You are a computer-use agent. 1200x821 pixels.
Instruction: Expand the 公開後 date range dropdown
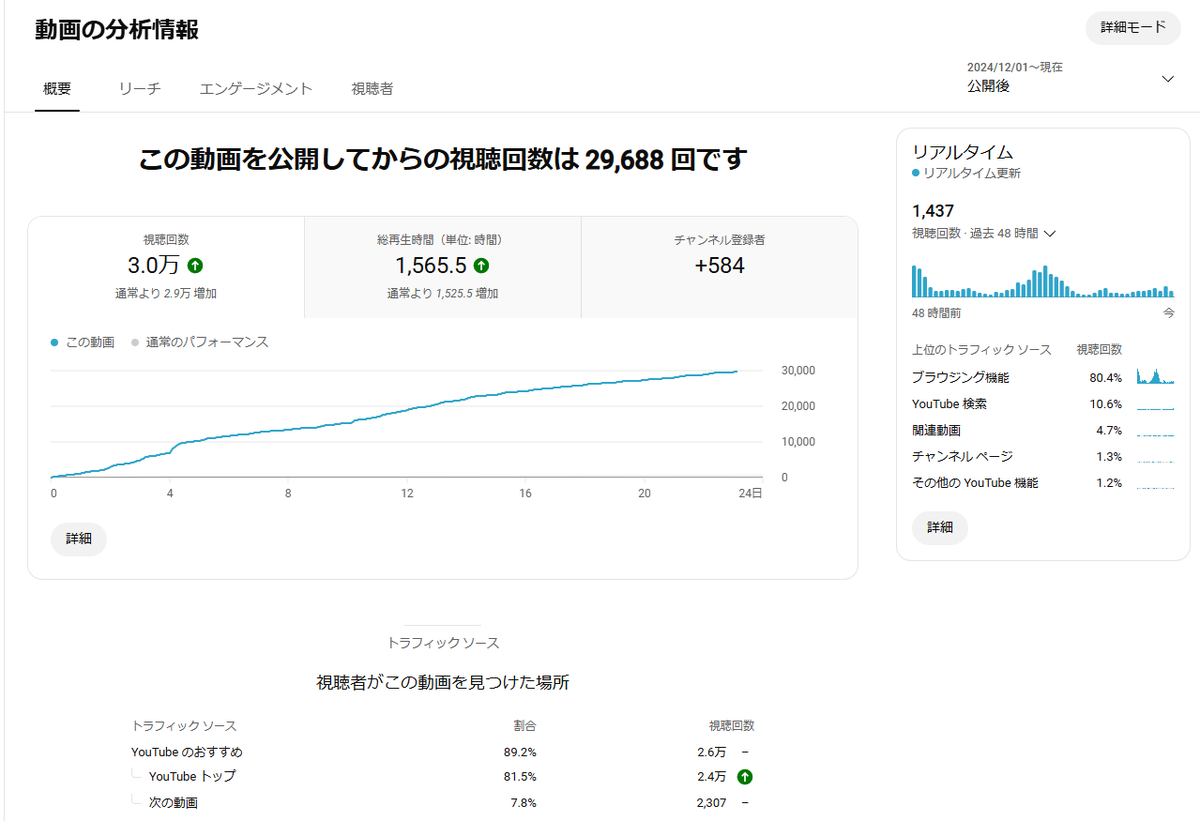pos(1070,78)
